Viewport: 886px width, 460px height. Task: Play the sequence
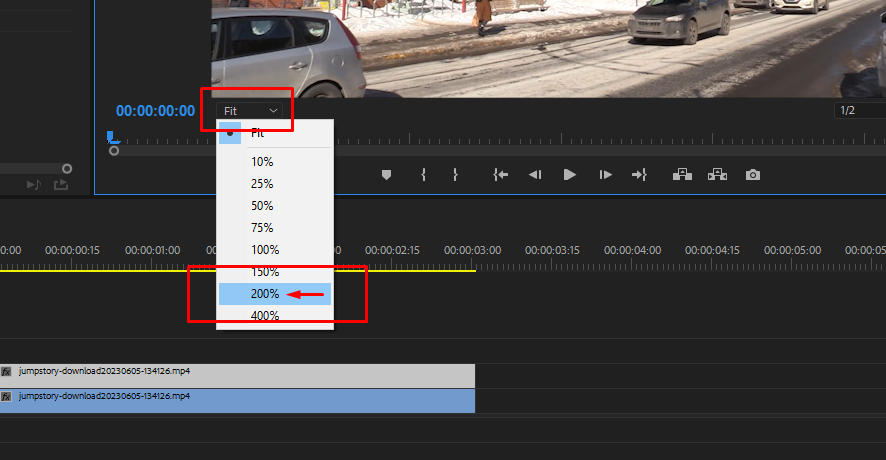pyautogui.click(x=570, y=175)
